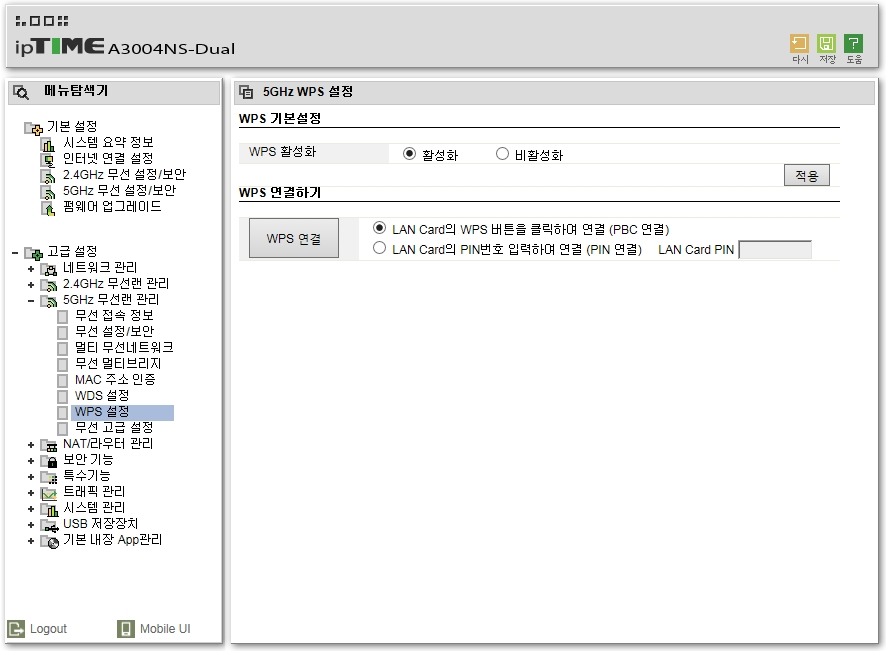
Task: Open 무선 설정/보안 under 5GHz 무선랜 관리
Action: (114, 332)
